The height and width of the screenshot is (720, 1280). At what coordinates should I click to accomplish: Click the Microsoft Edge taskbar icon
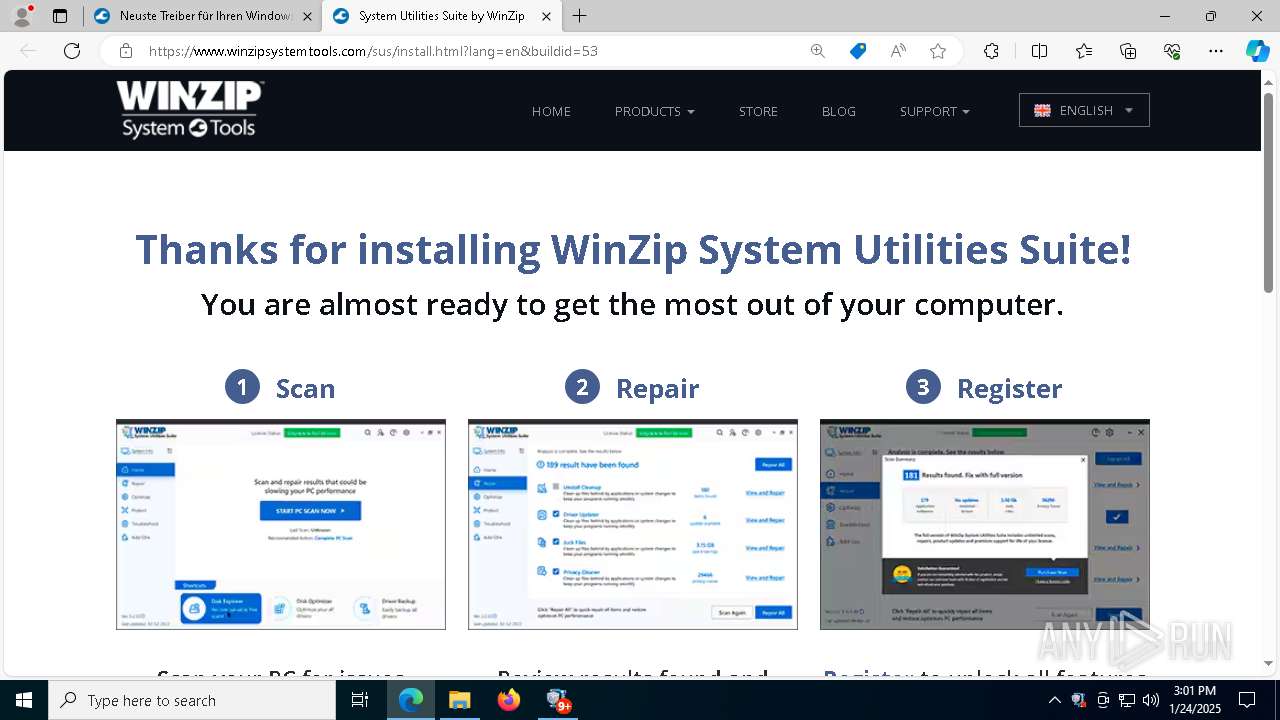coord(411,700)
